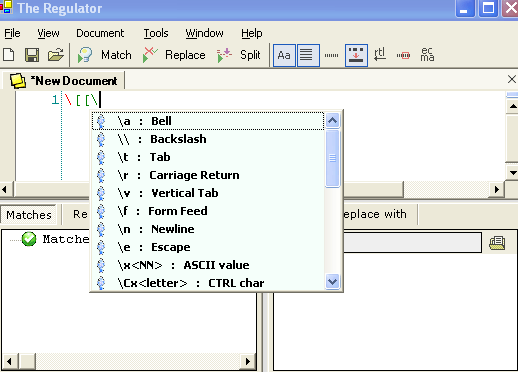Viewport: 518px width, 372px height.
Task: Select the \n : Newline suggestion
Action: 208,229
